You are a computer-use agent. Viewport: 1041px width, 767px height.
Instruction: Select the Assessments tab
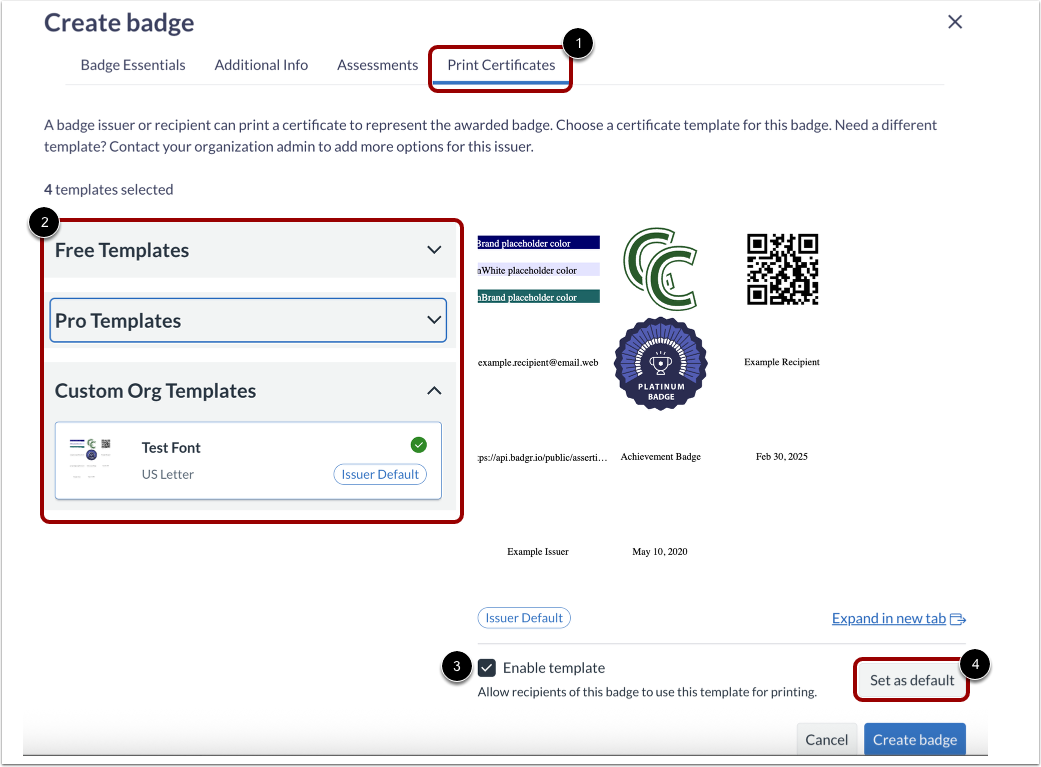point(377,64)
